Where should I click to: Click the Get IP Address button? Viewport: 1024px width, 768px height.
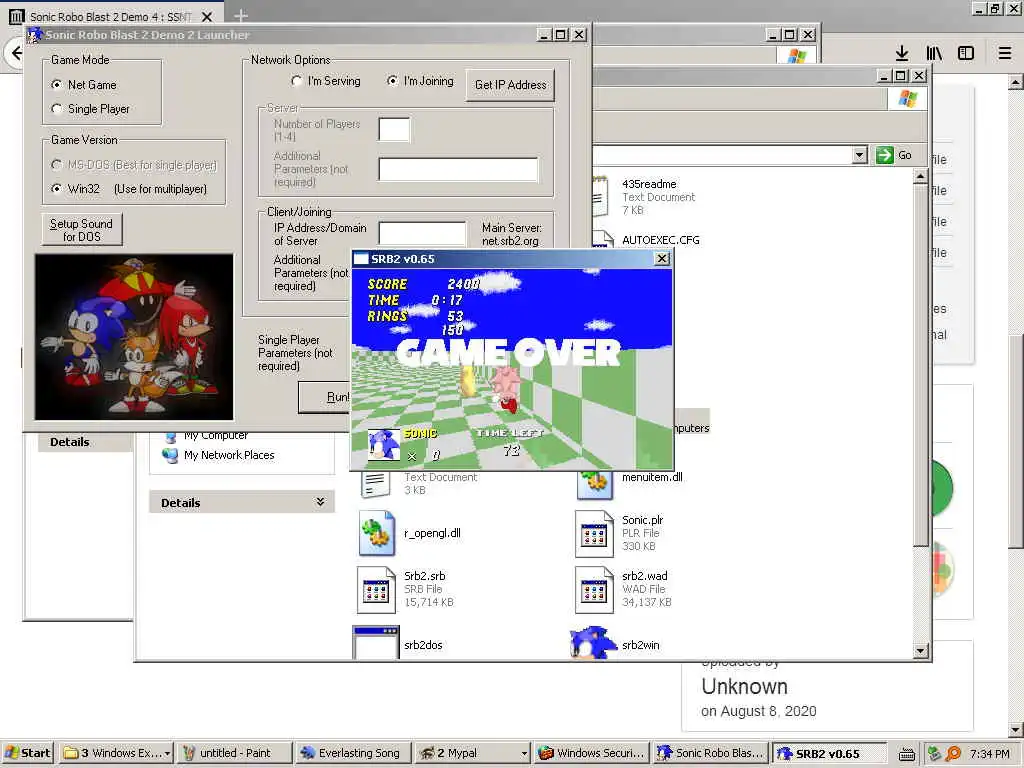coord(510,85)
